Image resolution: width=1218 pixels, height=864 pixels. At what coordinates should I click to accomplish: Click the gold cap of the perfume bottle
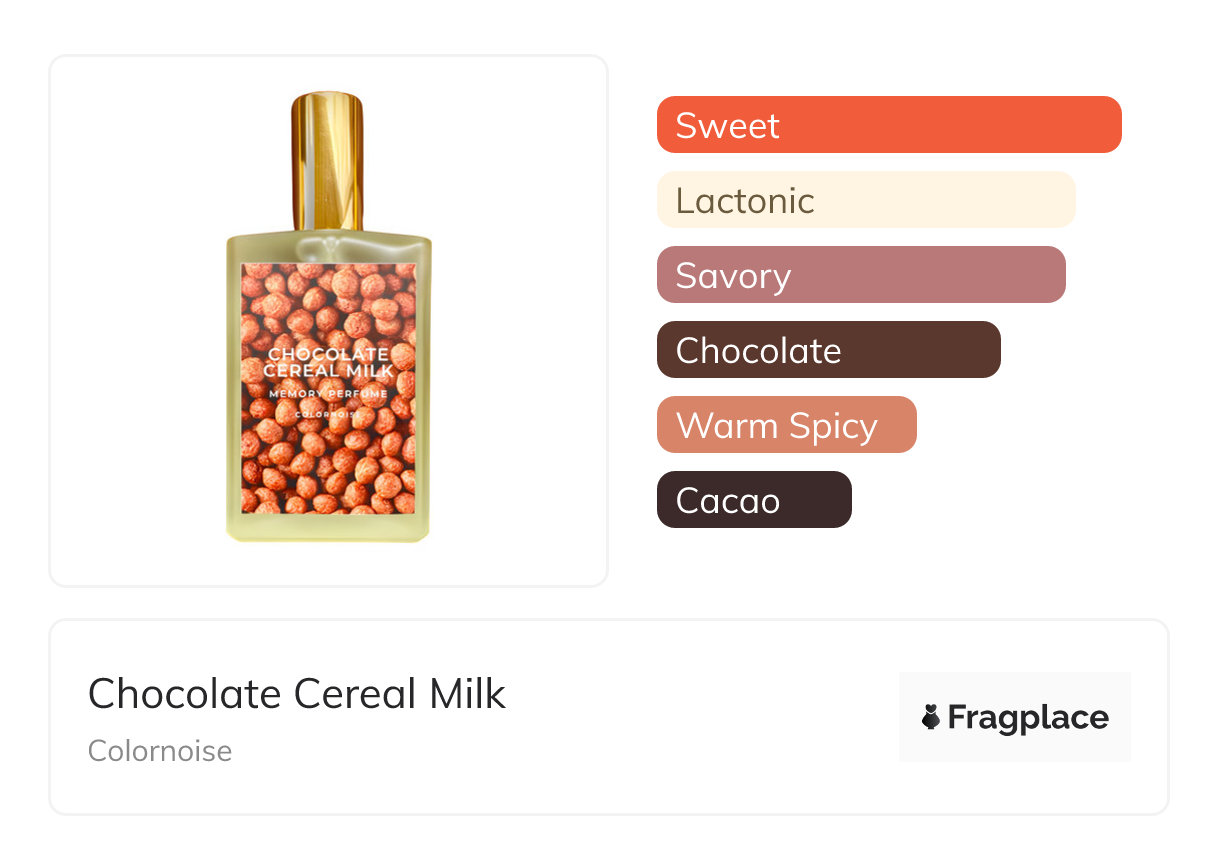click(327, 150)
